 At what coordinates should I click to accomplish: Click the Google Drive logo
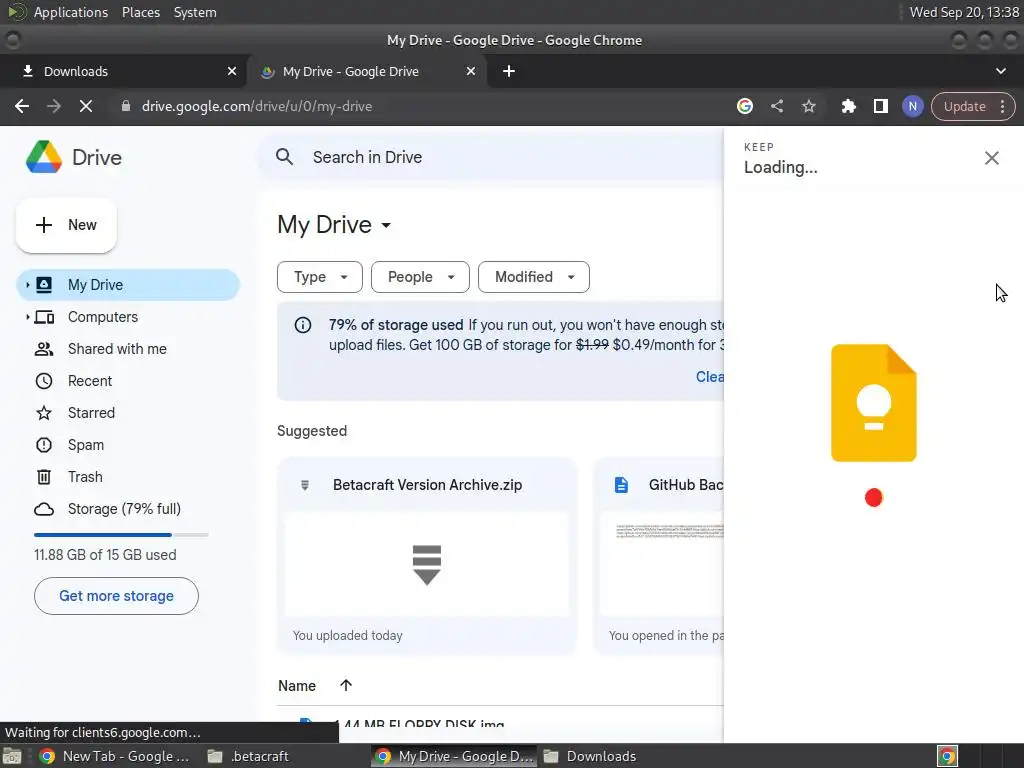coord(44,157)
